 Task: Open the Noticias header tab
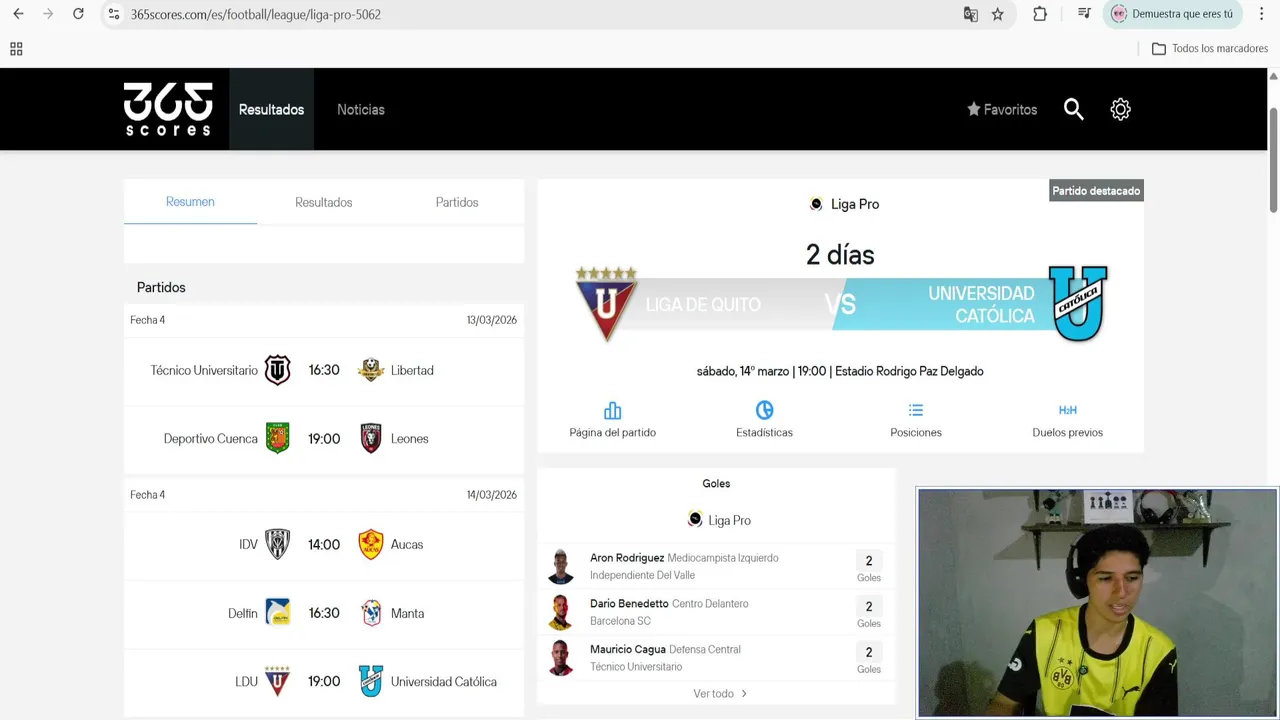[361, 110]
